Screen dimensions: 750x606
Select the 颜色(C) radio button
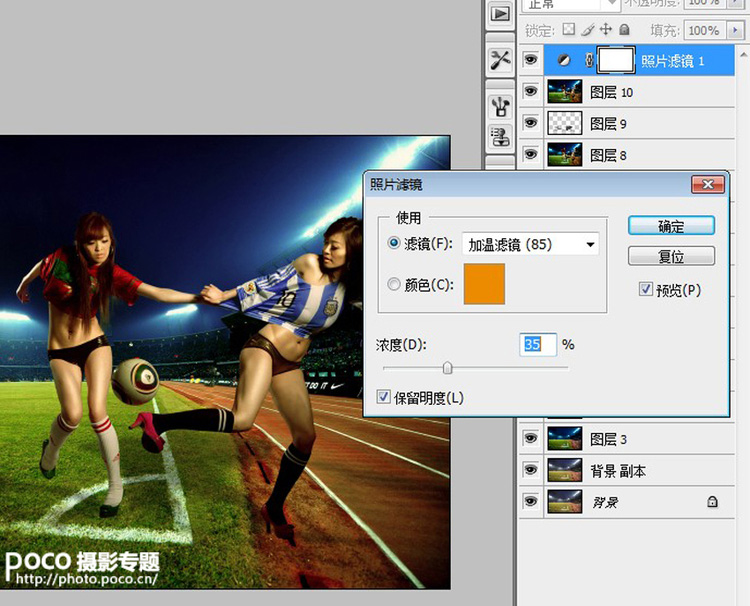point(394,284)
